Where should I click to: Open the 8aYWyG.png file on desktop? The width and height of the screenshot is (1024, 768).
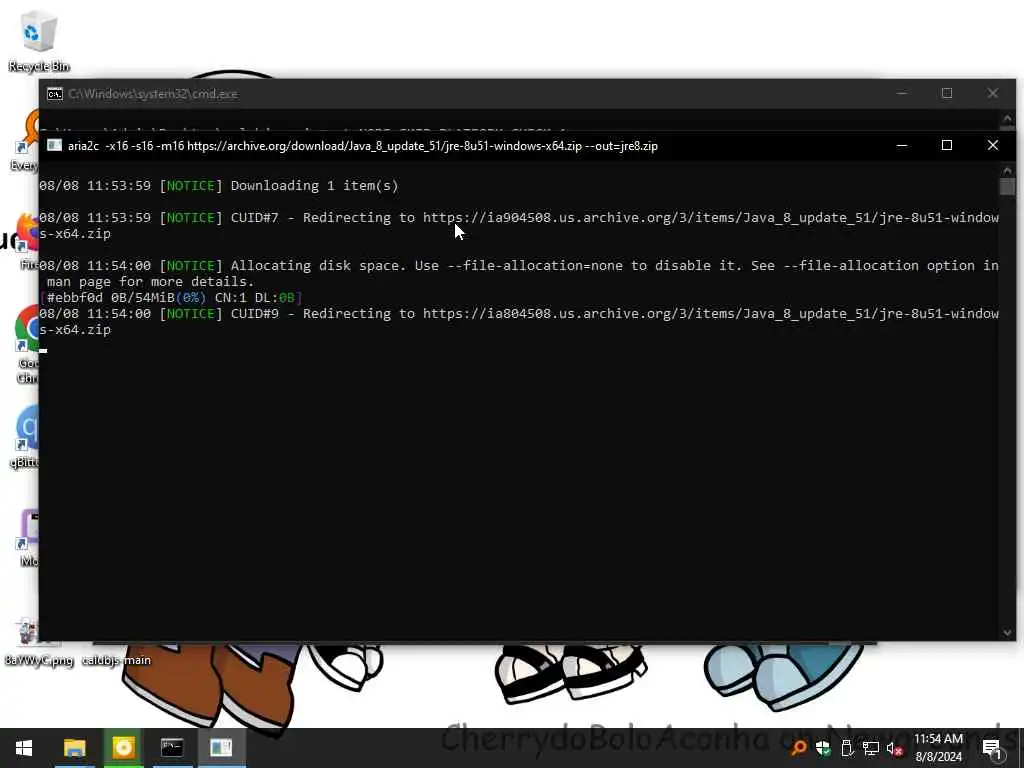pos(39,641)
